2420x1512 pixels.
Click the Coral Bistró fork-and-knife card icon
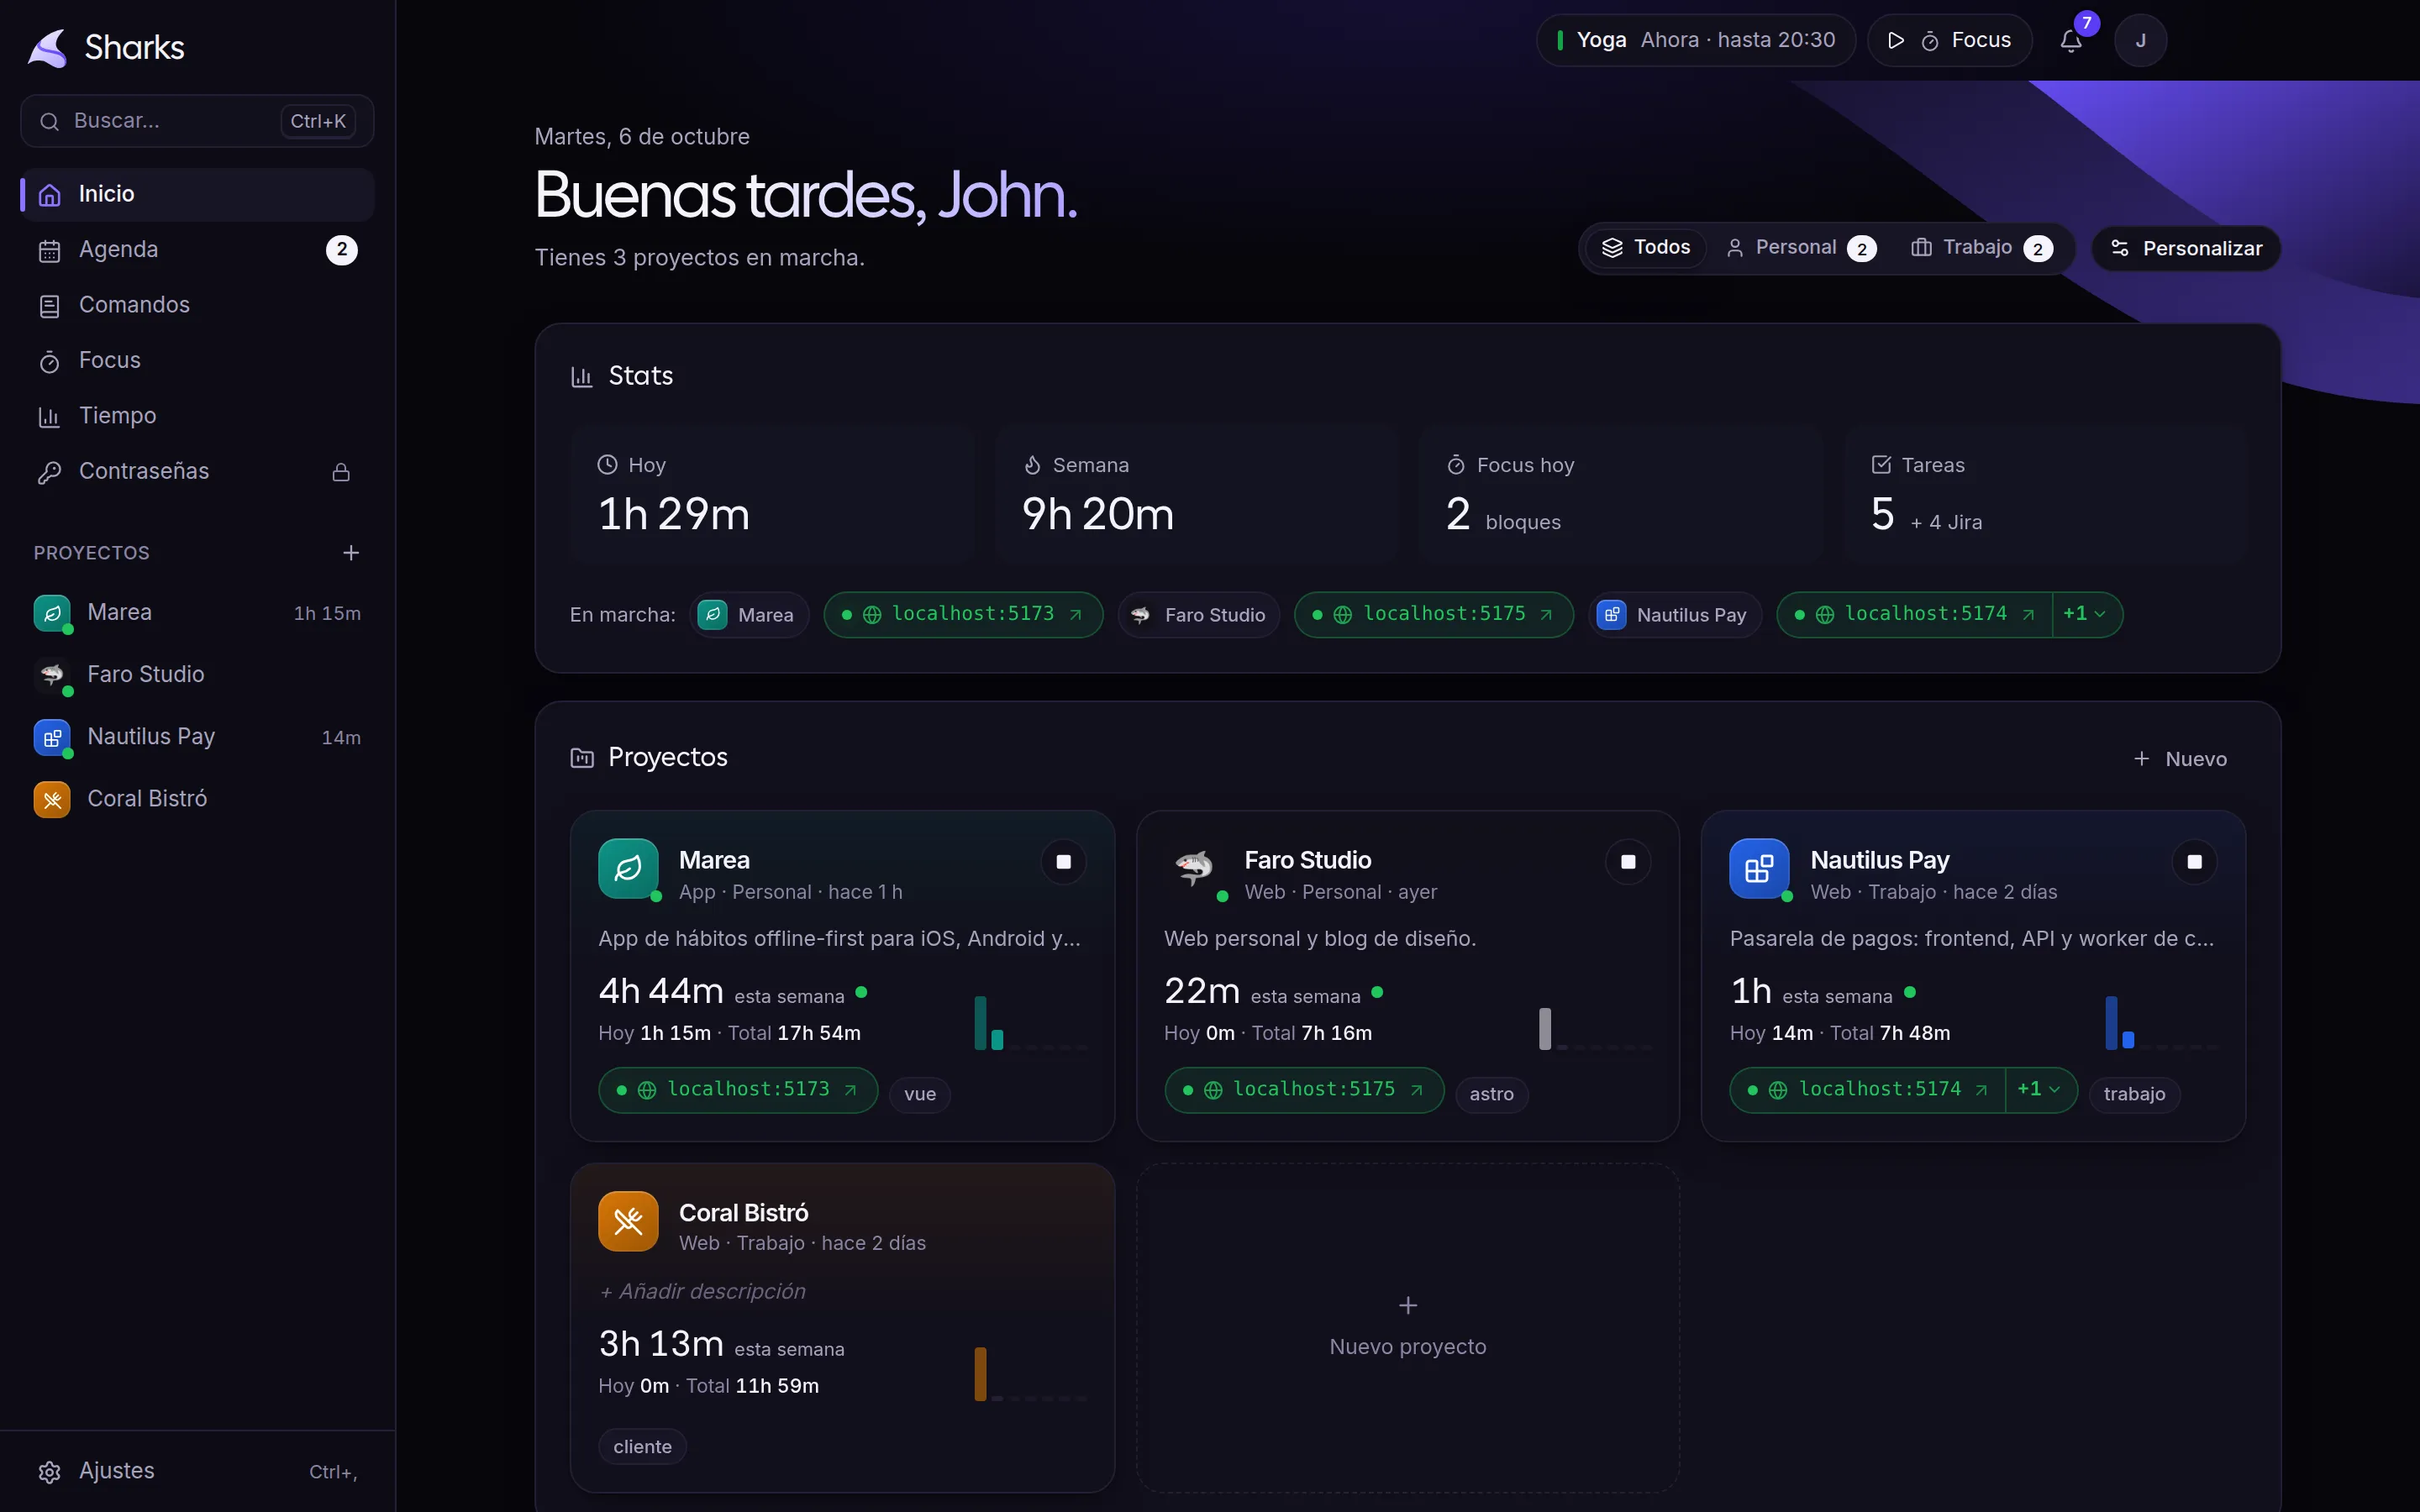(x=628, y=1221)
